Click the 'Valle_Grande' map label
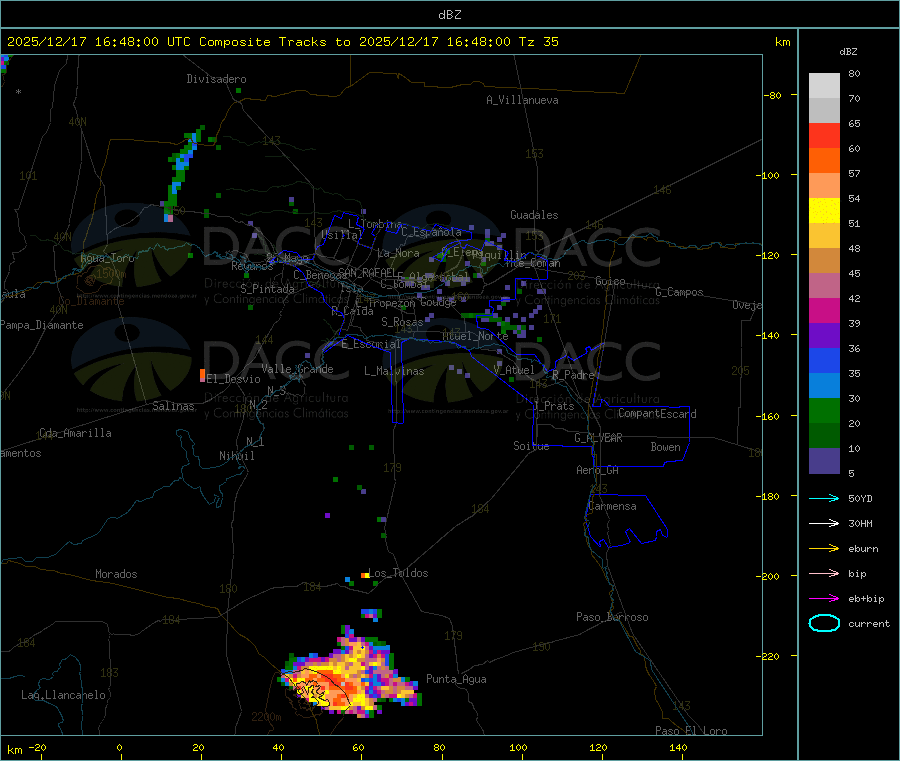 tap(297, 369)
